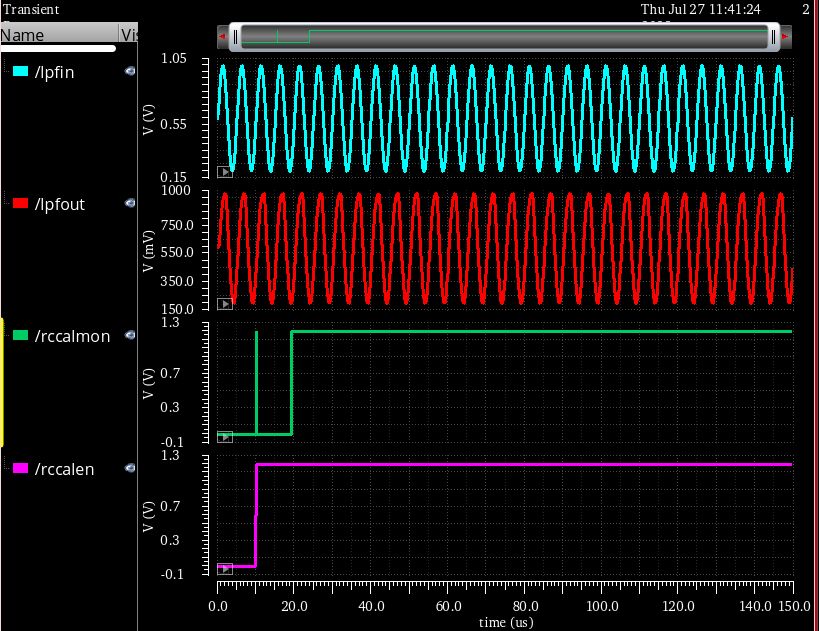
Task: Click the left red arrow of zoom scrollbar
Action: [x=223, y=37]
